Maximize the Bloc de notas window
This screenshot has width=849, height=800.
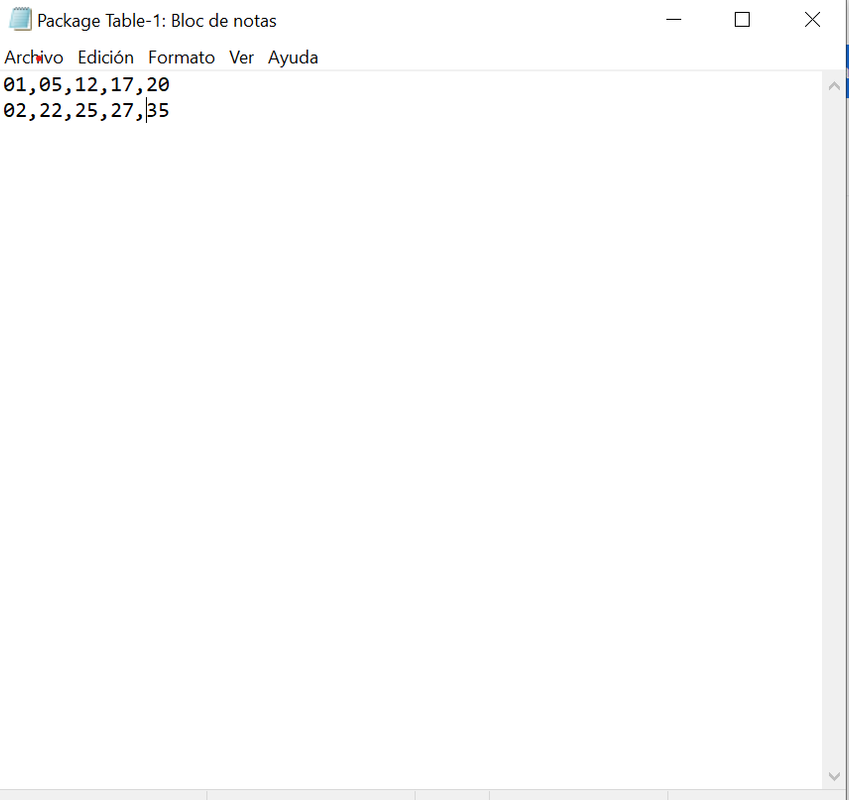click(x=742, y=20)
